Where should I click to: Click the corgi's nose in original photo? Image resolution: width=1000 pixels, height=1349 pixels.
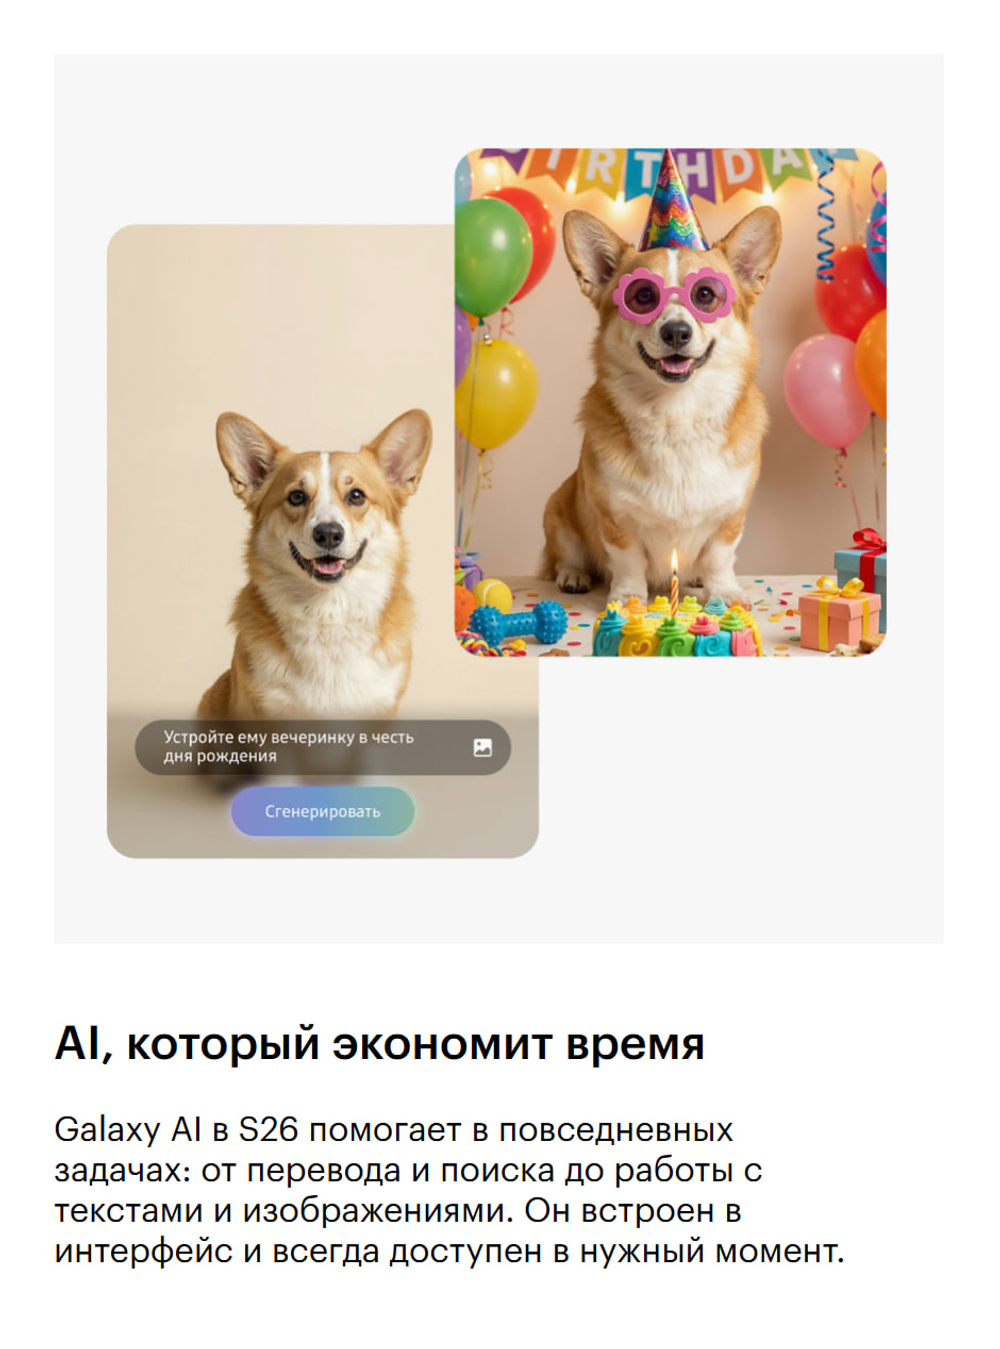(328, 534)
